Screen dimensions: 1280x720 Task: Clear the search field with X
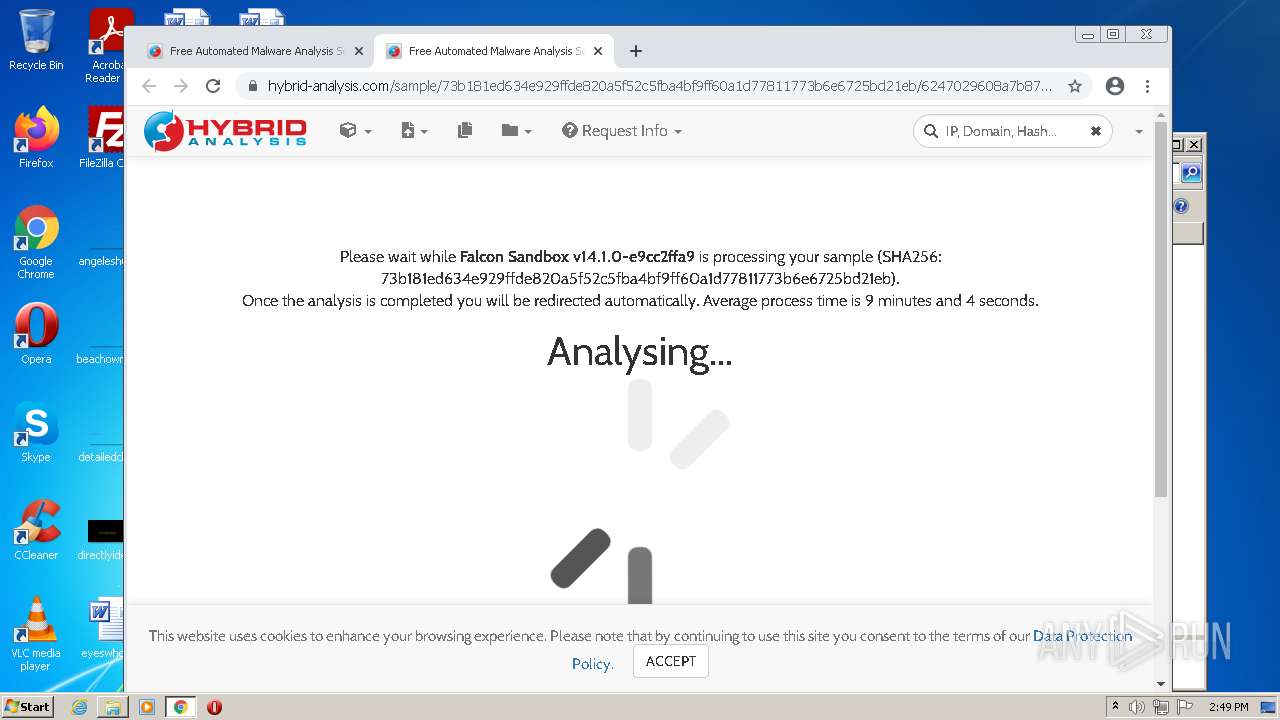[x=1096, y=131]
